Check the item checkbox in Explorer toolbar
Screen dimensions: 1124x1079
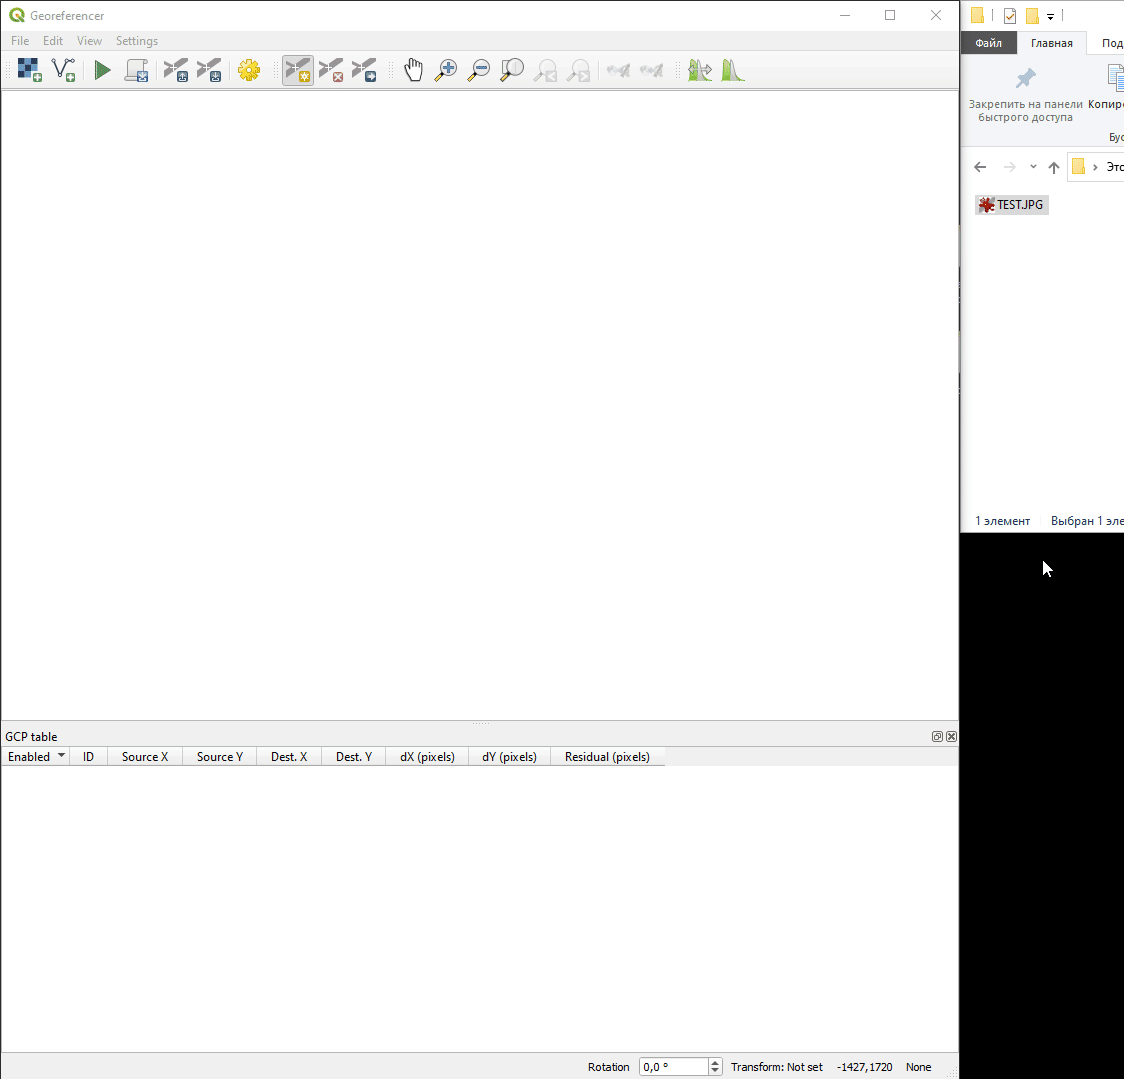tap(1009, 15)
